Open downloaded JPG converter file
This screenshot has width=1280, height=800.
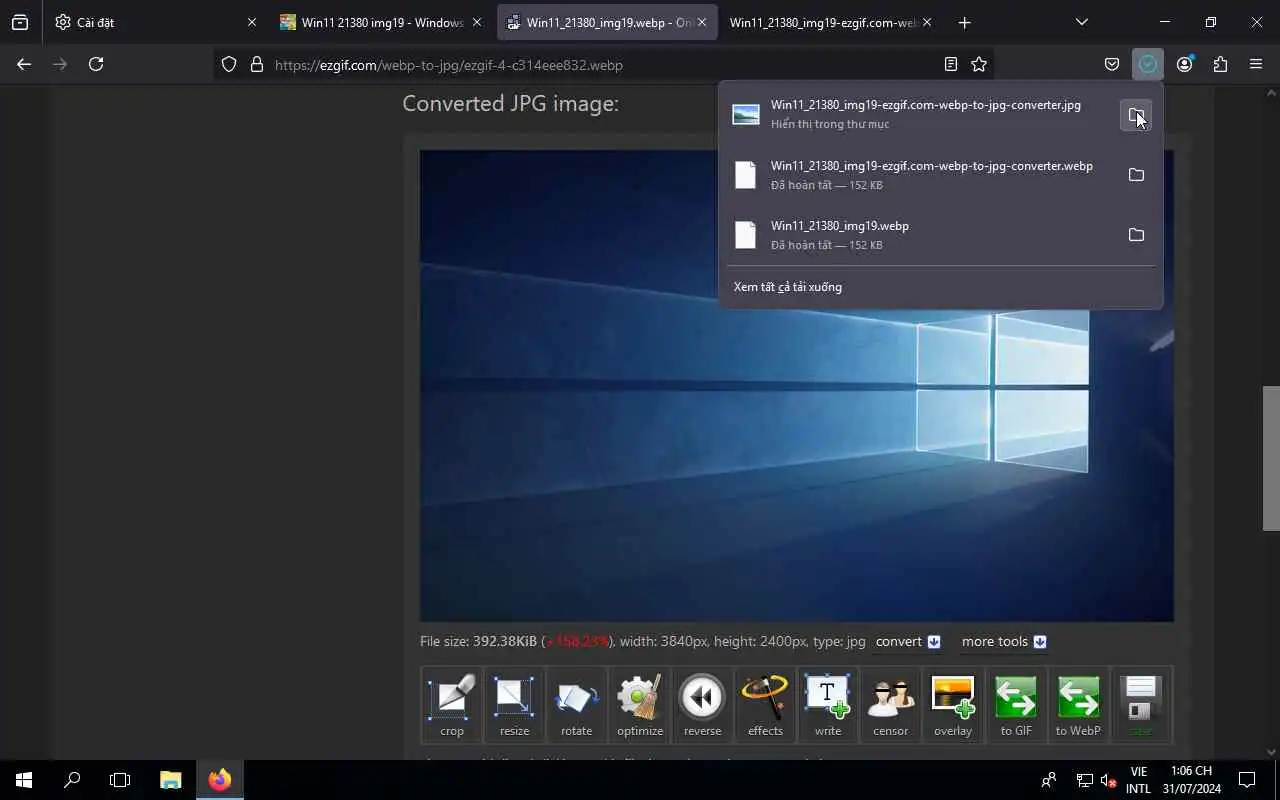point(920,114)
